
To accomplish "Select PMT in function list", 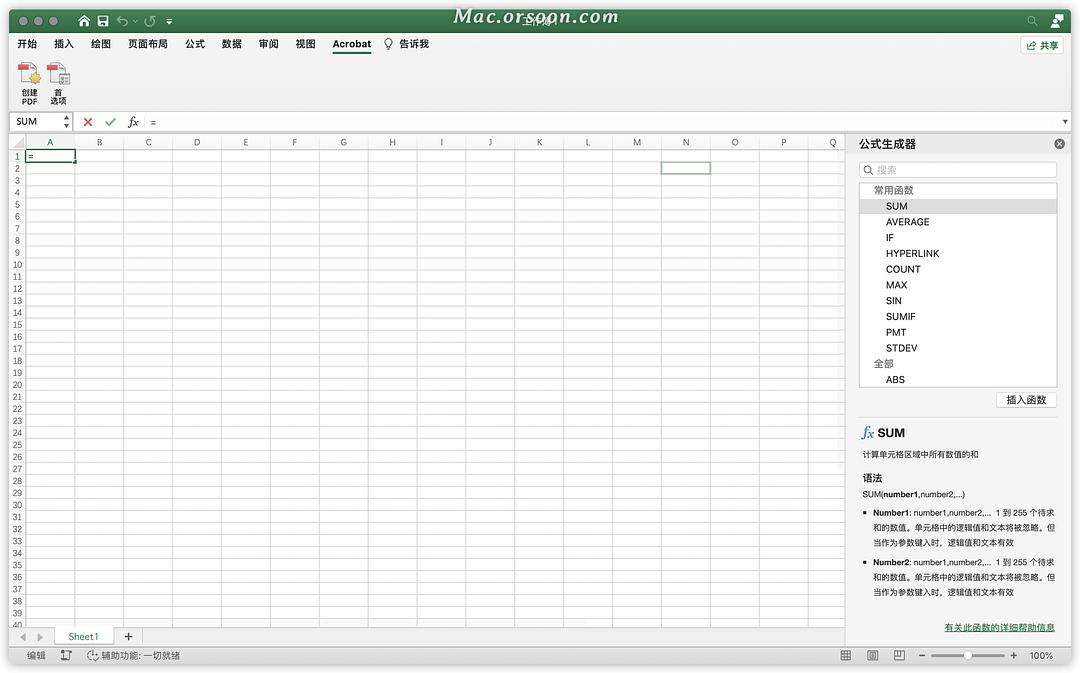I will point(958,333).
